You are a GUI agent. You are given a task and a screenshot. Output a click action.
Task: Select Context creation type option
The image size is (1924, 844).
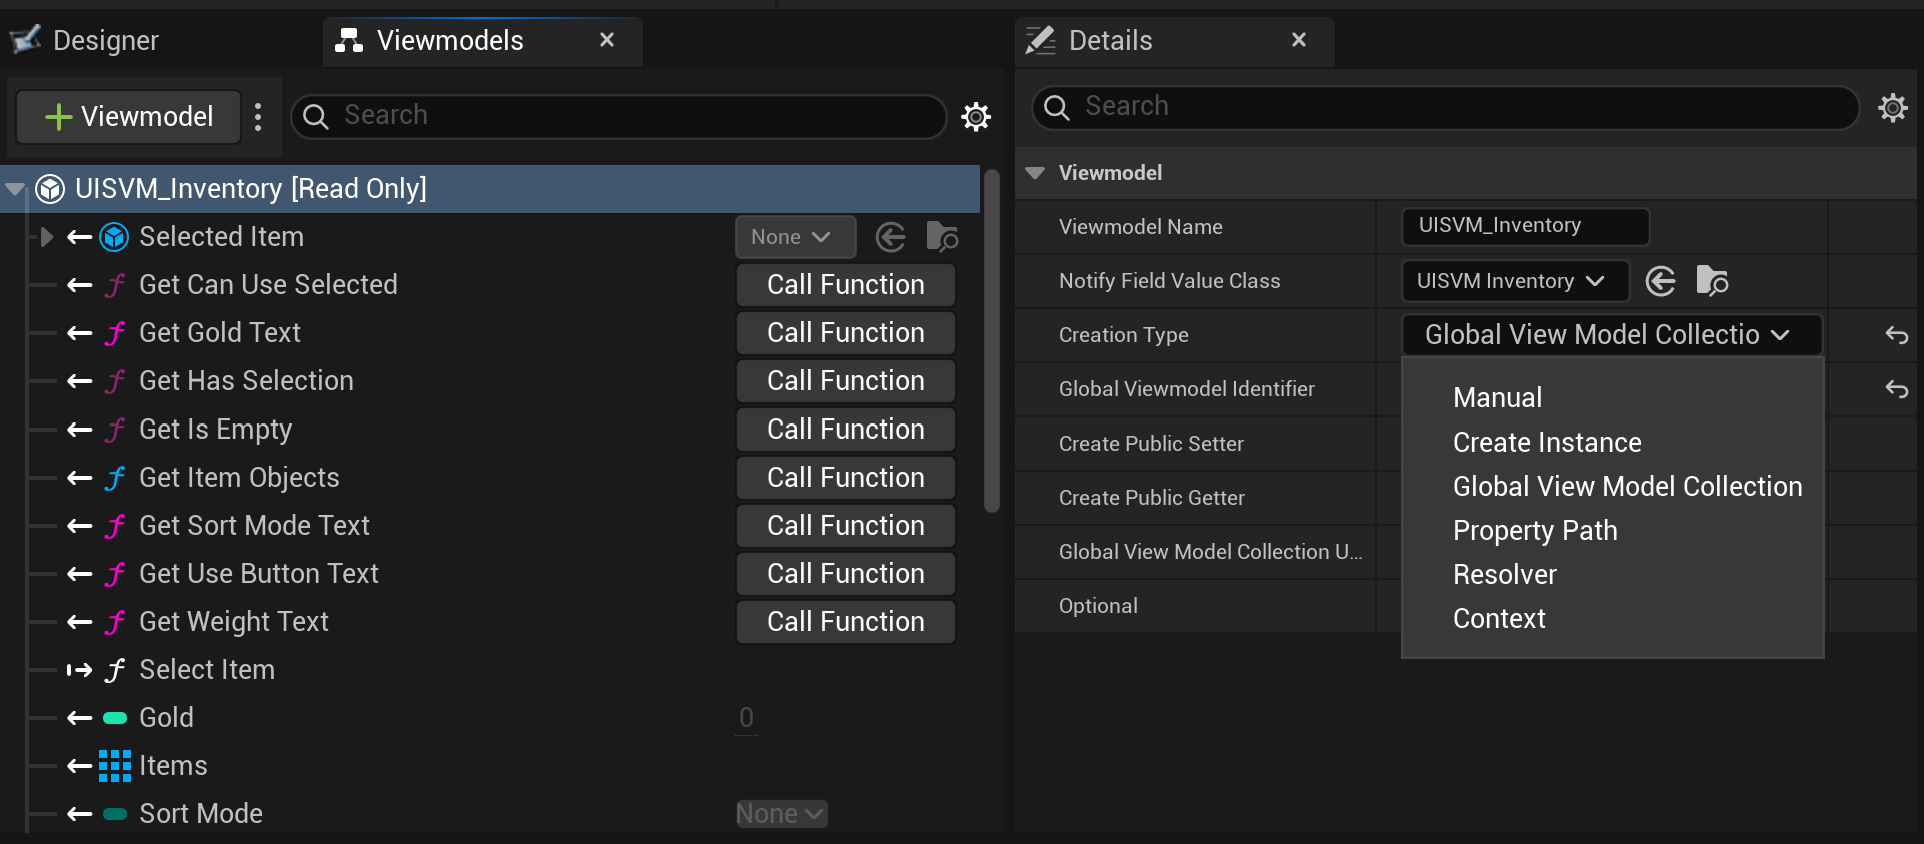click(1499, 618)
